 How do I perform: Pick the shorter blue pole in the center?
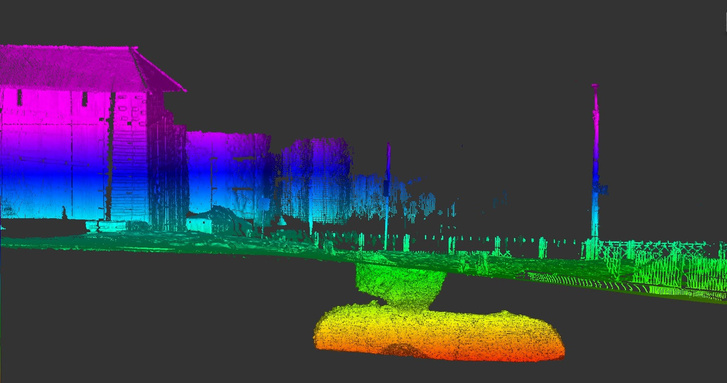387,195
